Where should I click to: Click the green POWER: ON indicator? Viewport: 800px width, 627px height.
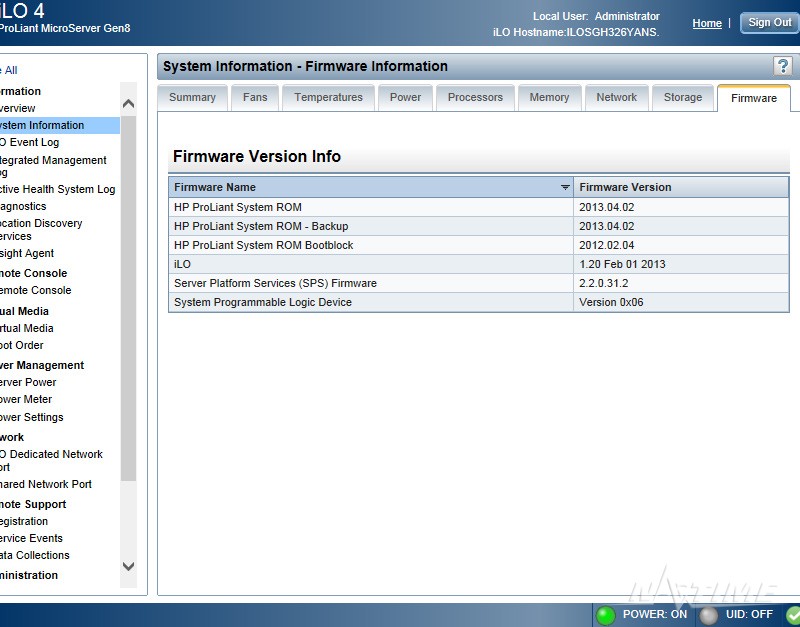606,615
